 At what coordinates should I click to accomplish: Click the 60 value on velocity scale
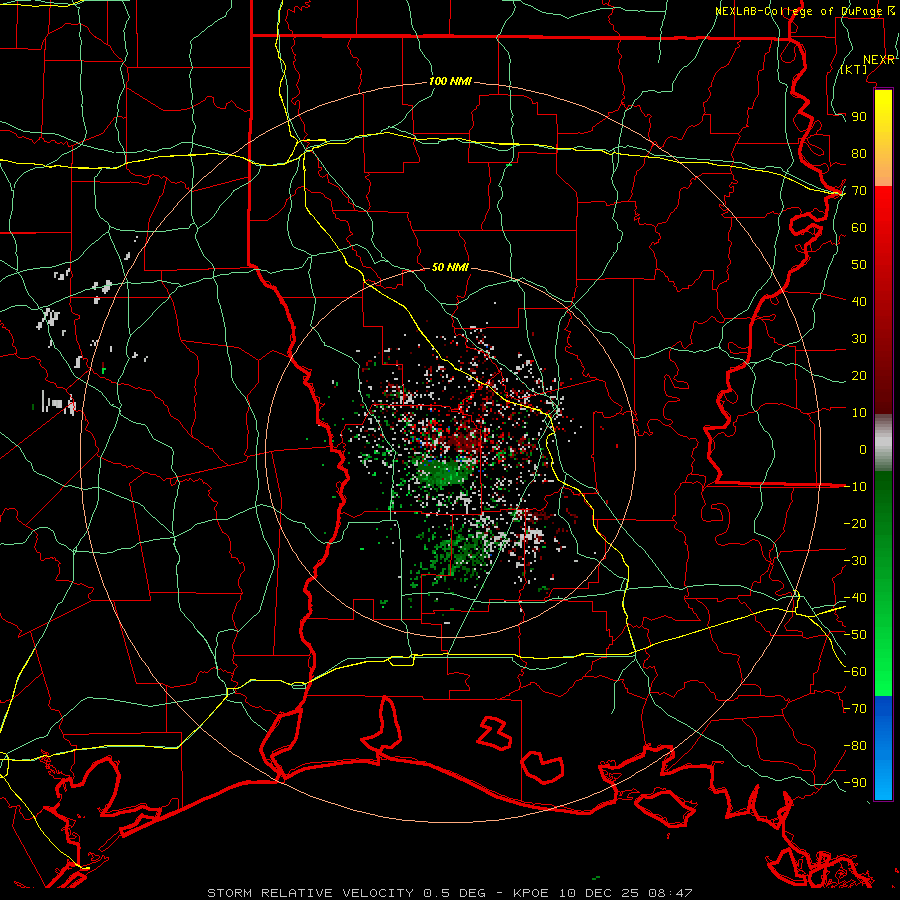[859, 228]
